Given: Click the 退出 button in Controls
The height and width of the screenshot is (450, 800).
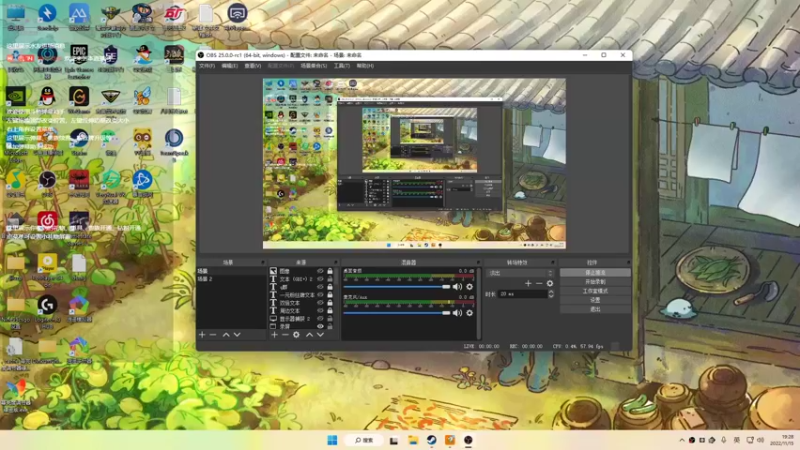Looking at the screenshot, I should coord(595,309).
